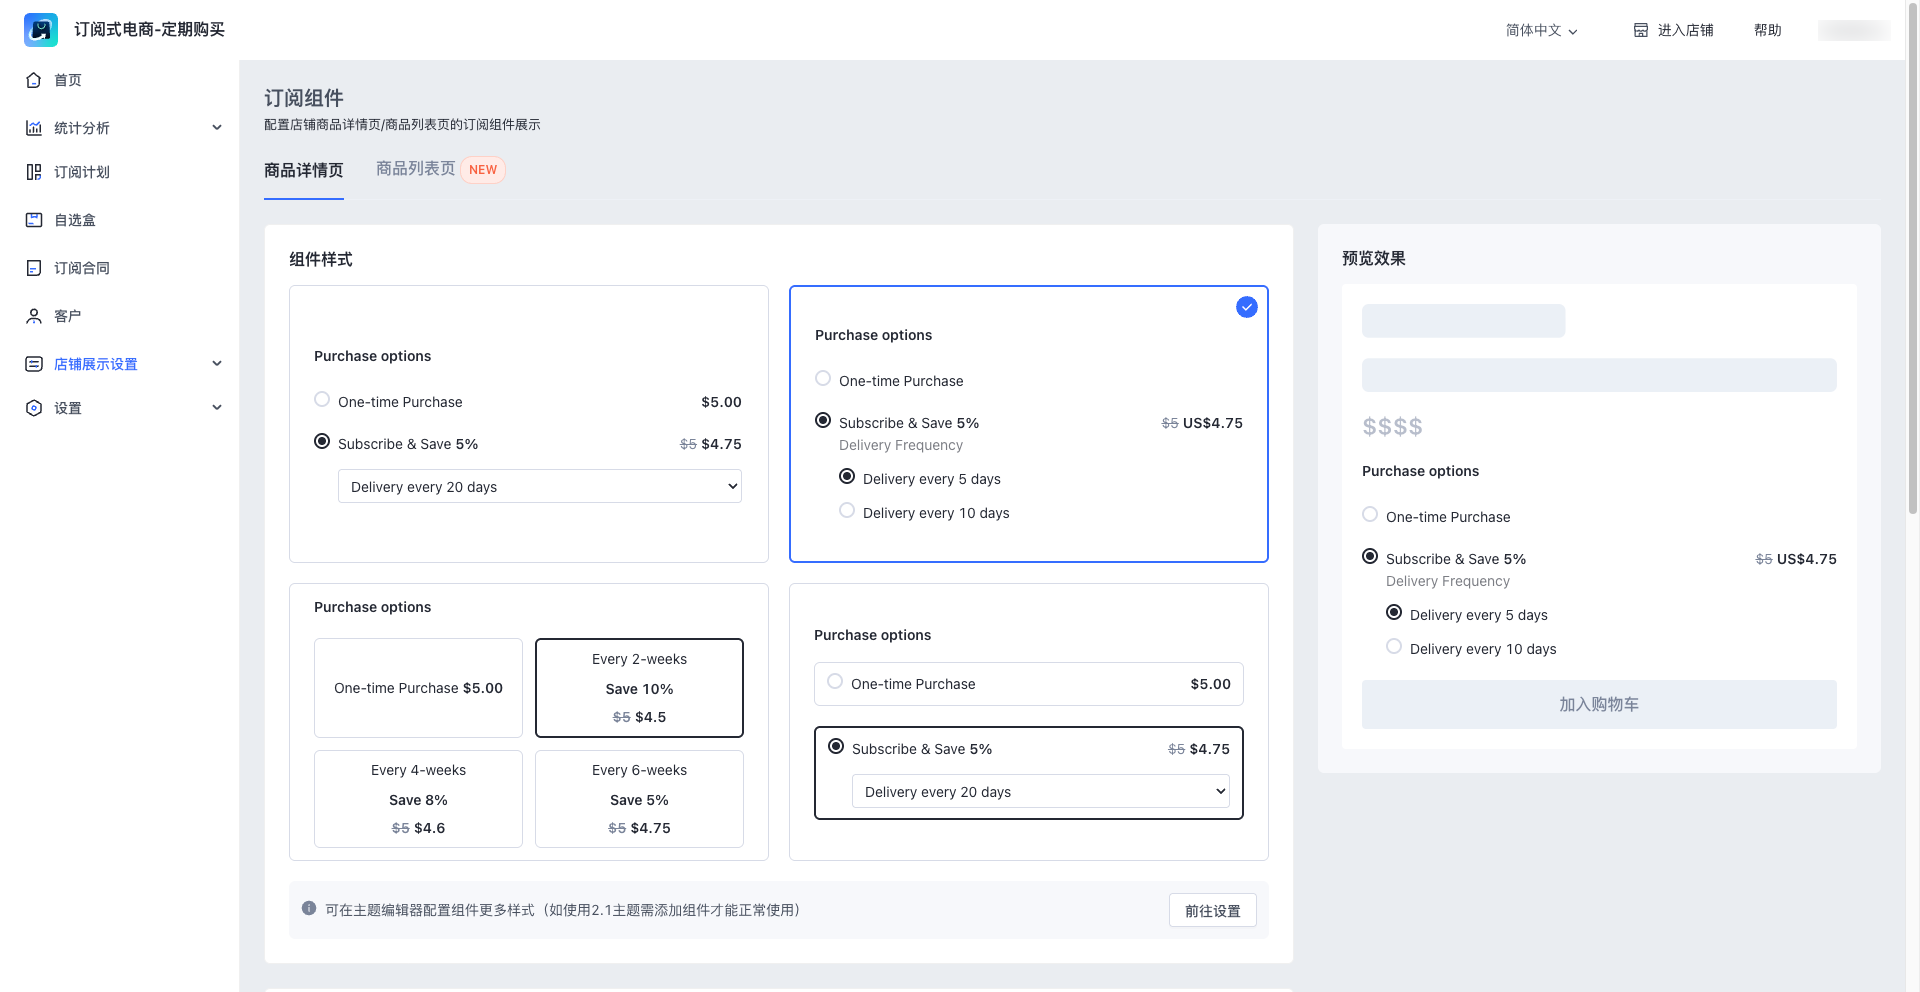Click the 前往设置 button
The width and height of the screenshot is (1920, 992).
pyautogui.click(x=1212, y=911)
